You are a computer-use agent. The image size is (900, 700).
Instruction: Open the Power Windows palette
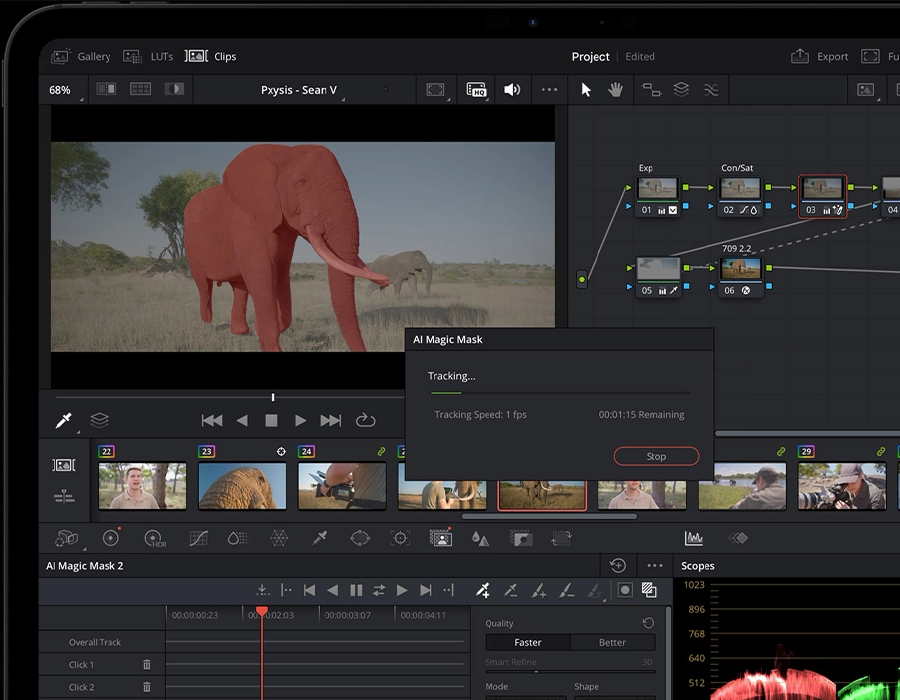coord(360,538)
